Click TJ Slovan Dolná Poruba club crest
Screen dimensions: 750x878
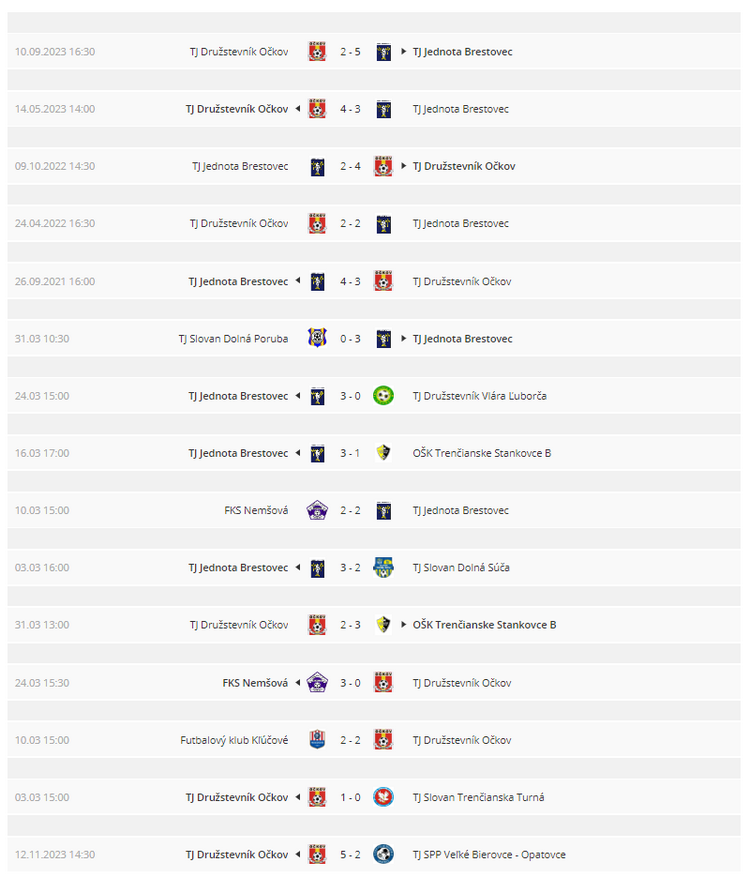click(317, 338)
